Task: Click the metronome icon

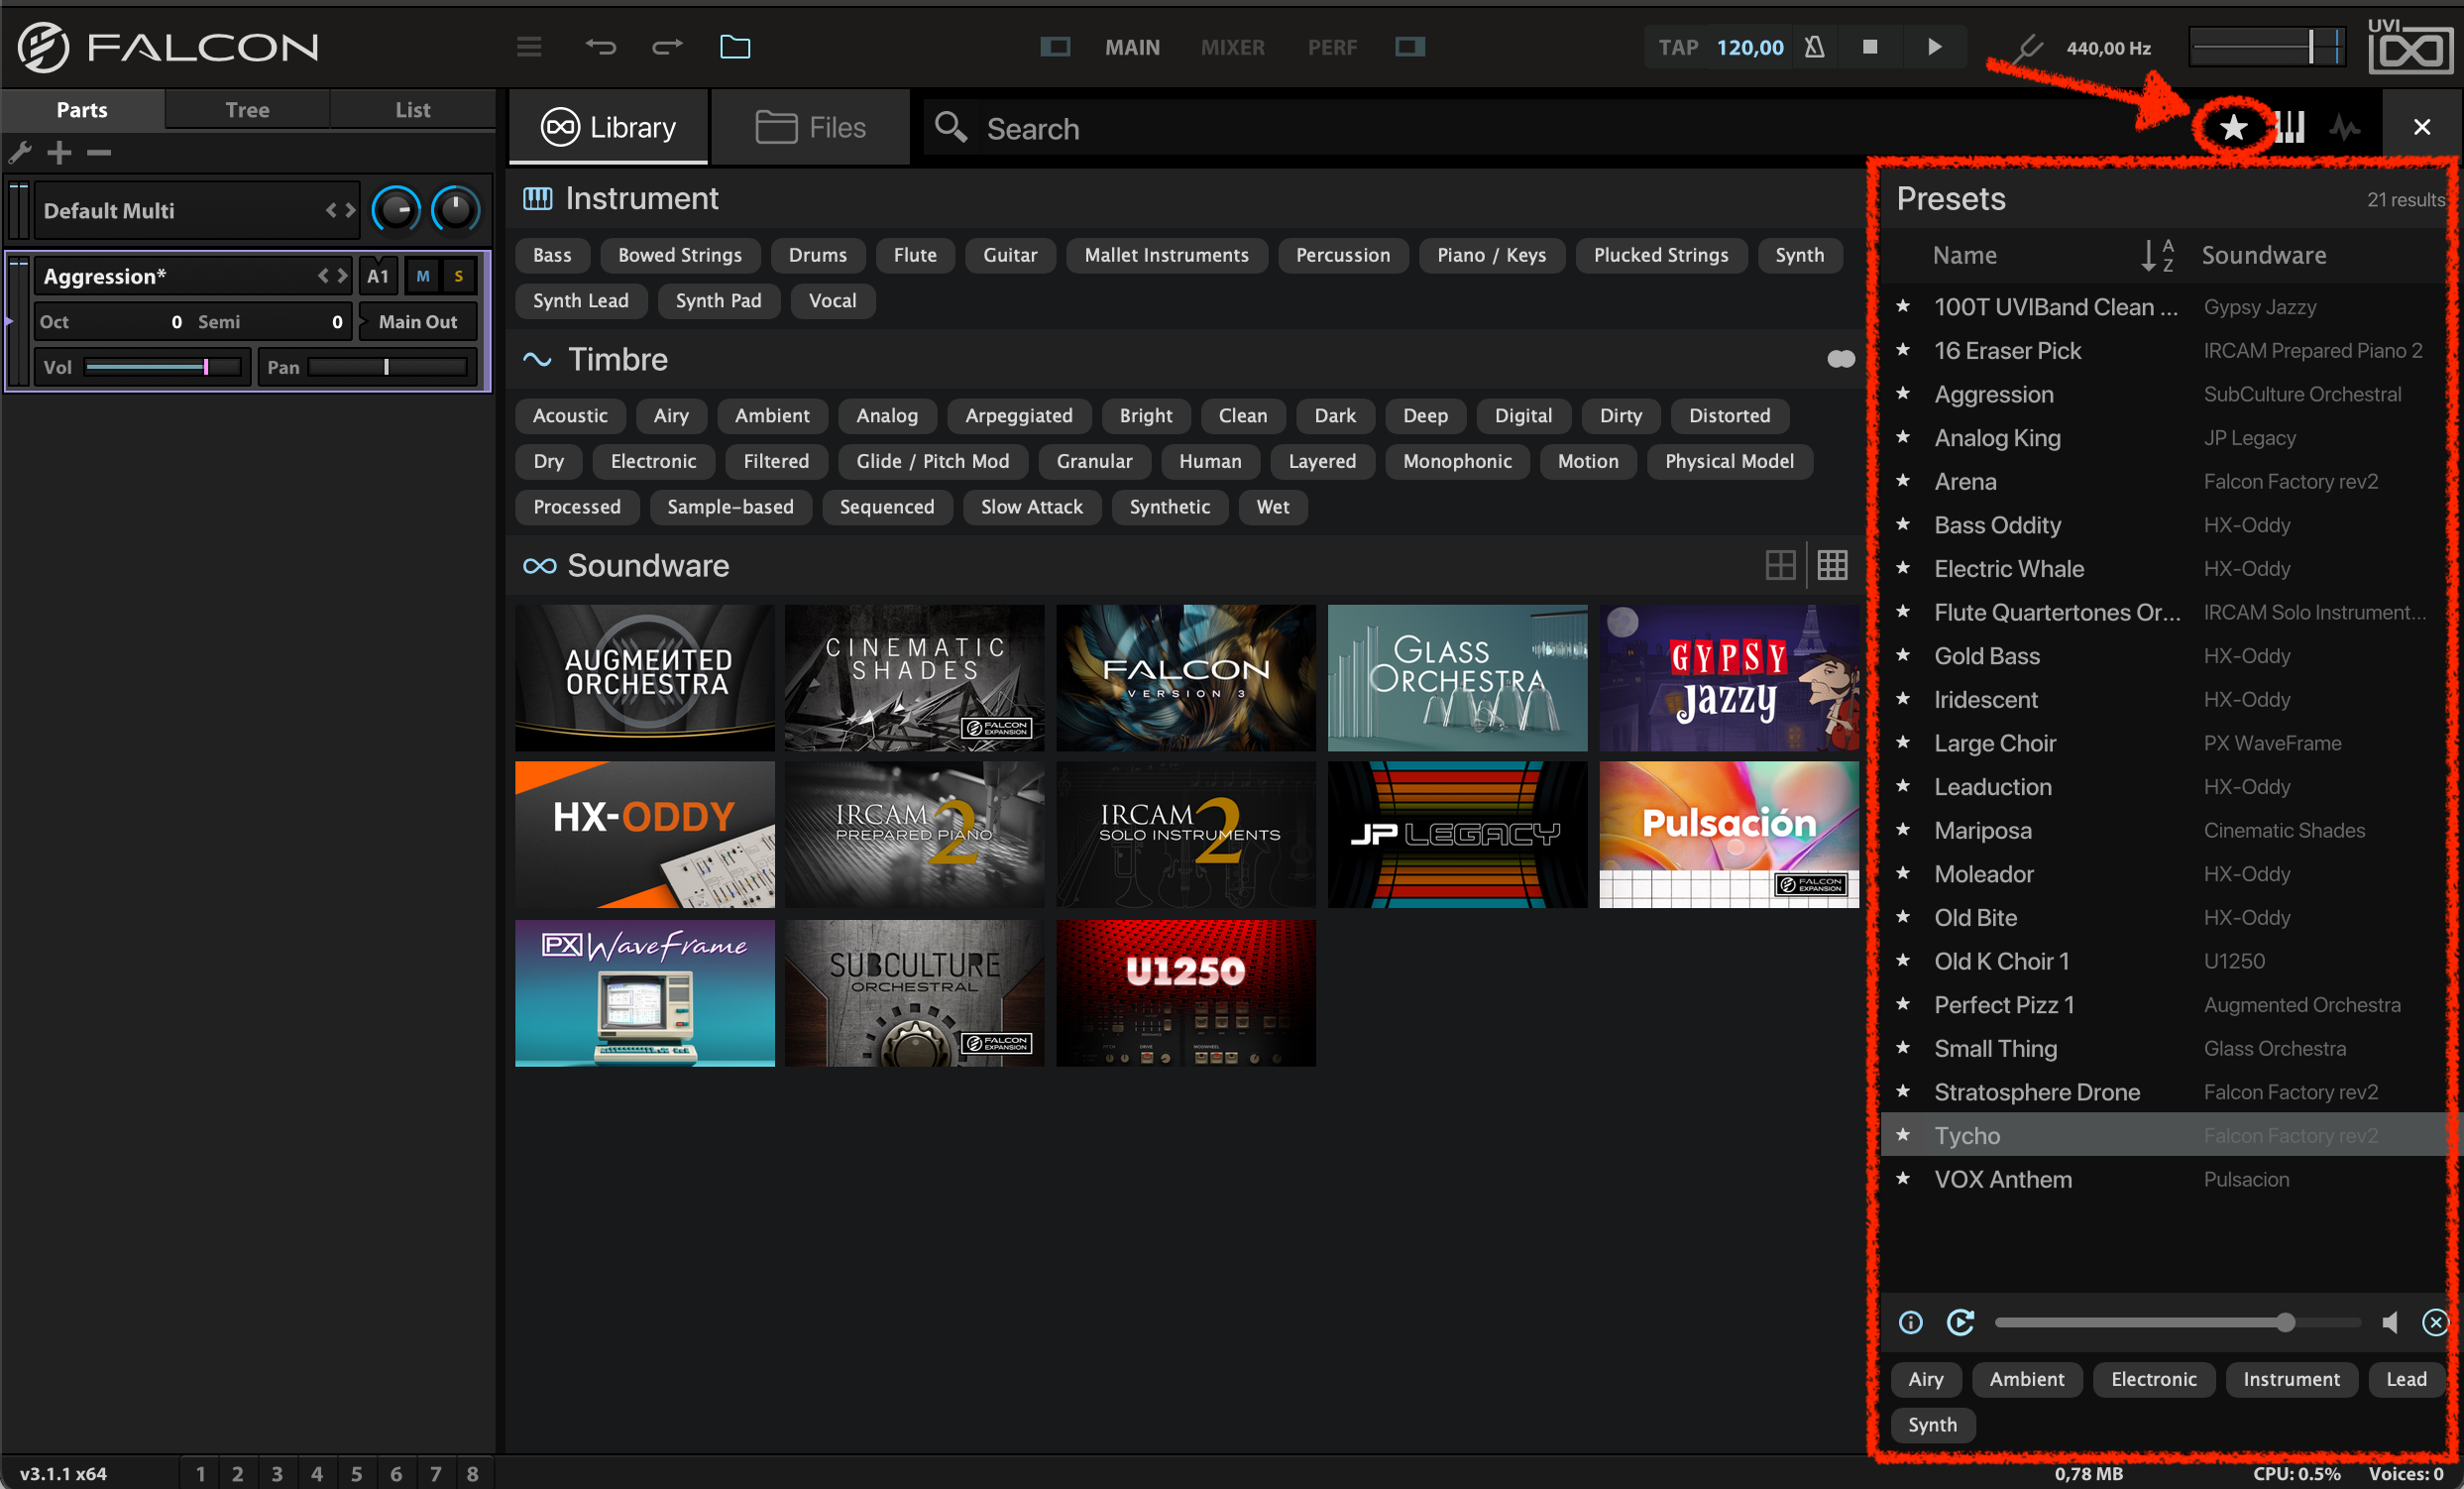Action: [x=1815, y=47]
